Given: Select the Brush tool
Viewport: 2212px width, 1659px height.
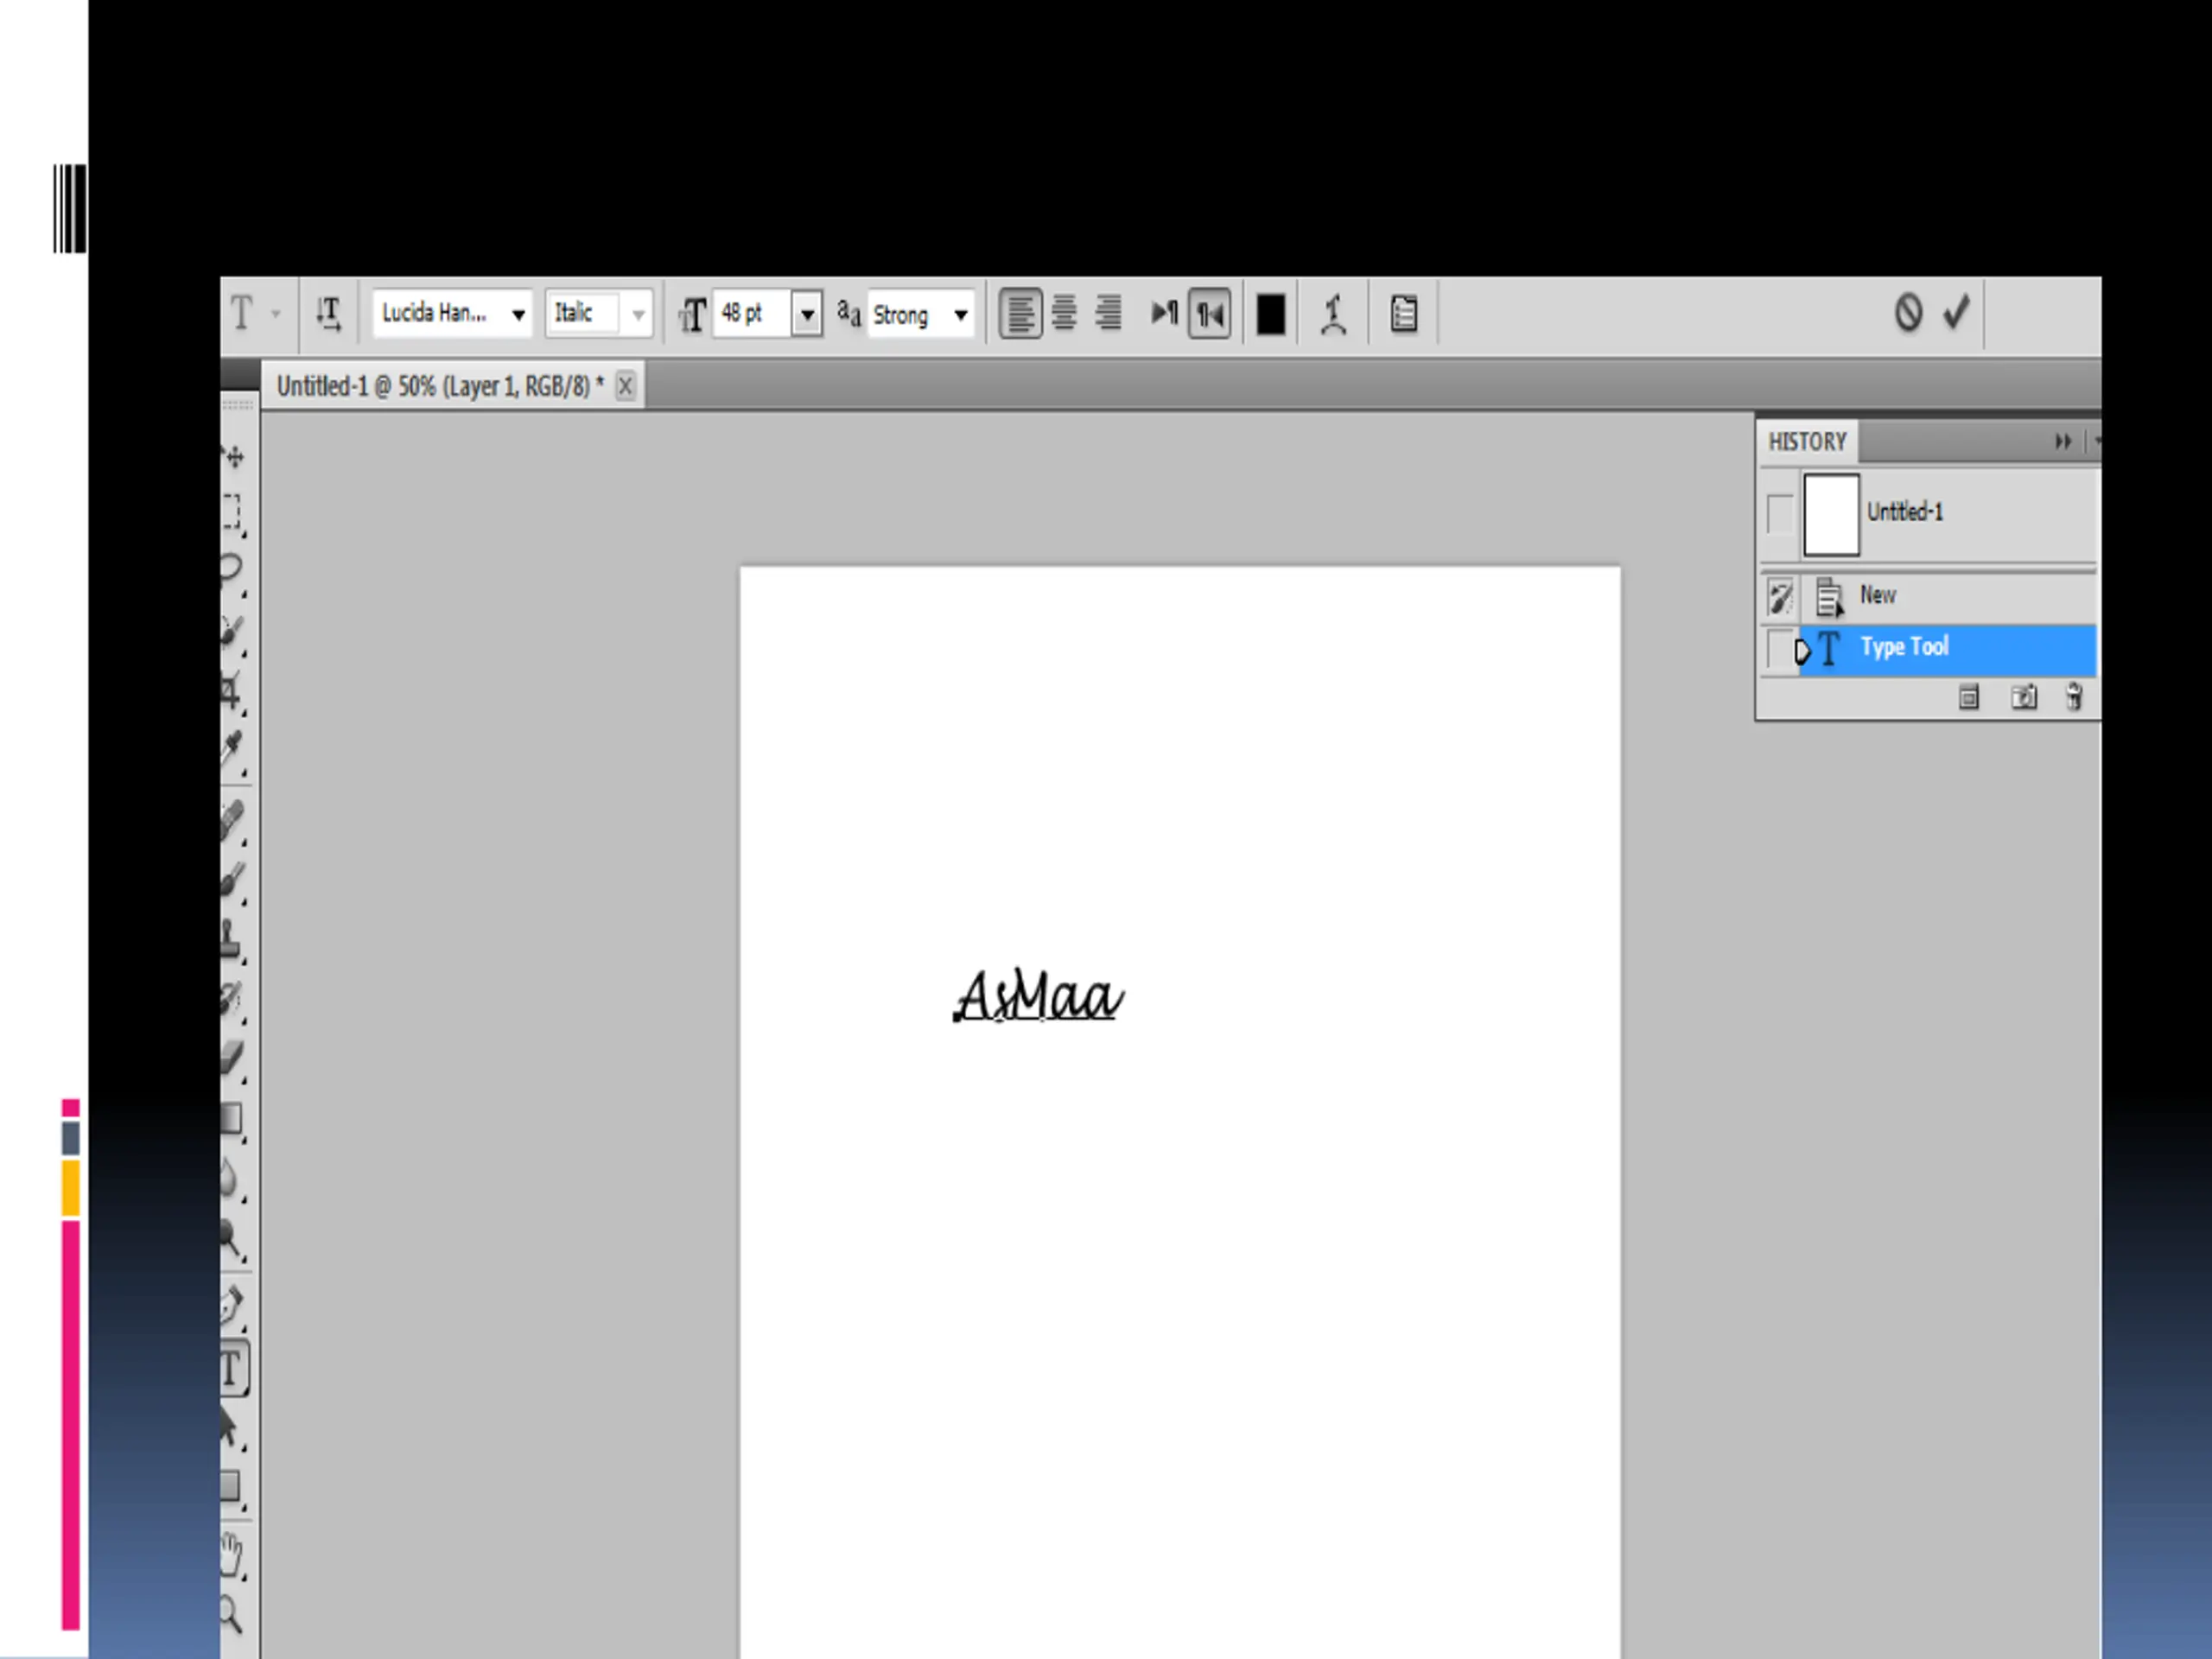Looking at the screenshot, I should 233,882.
